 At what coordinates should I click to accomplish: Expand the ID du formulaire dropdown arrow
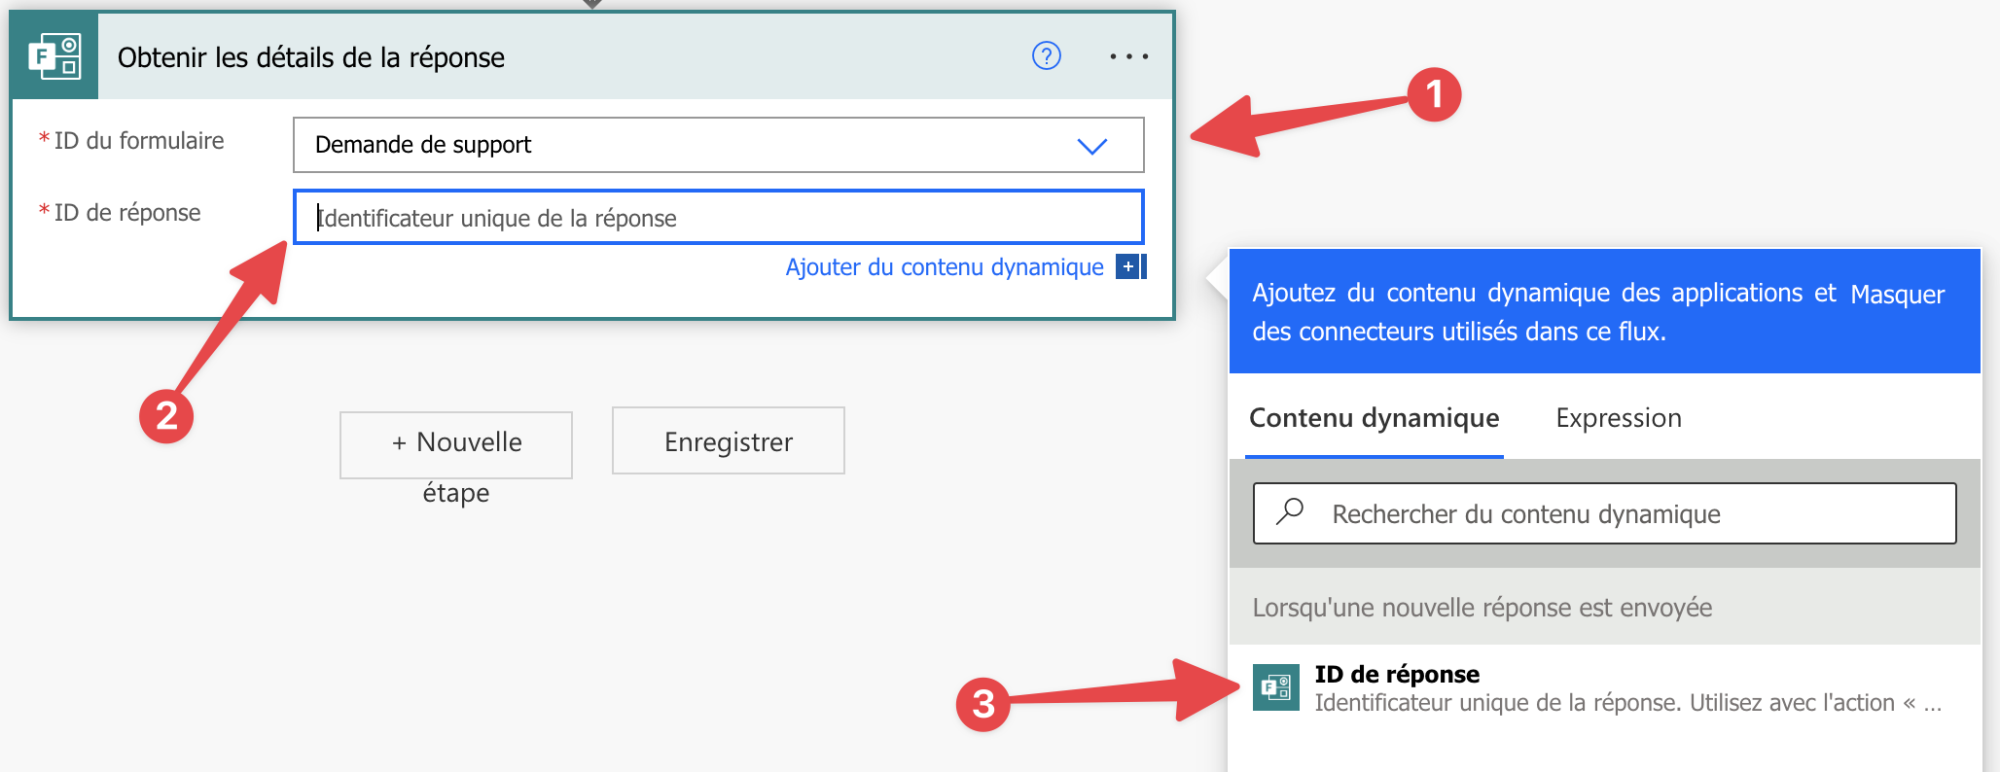(x=1092, y=146)
